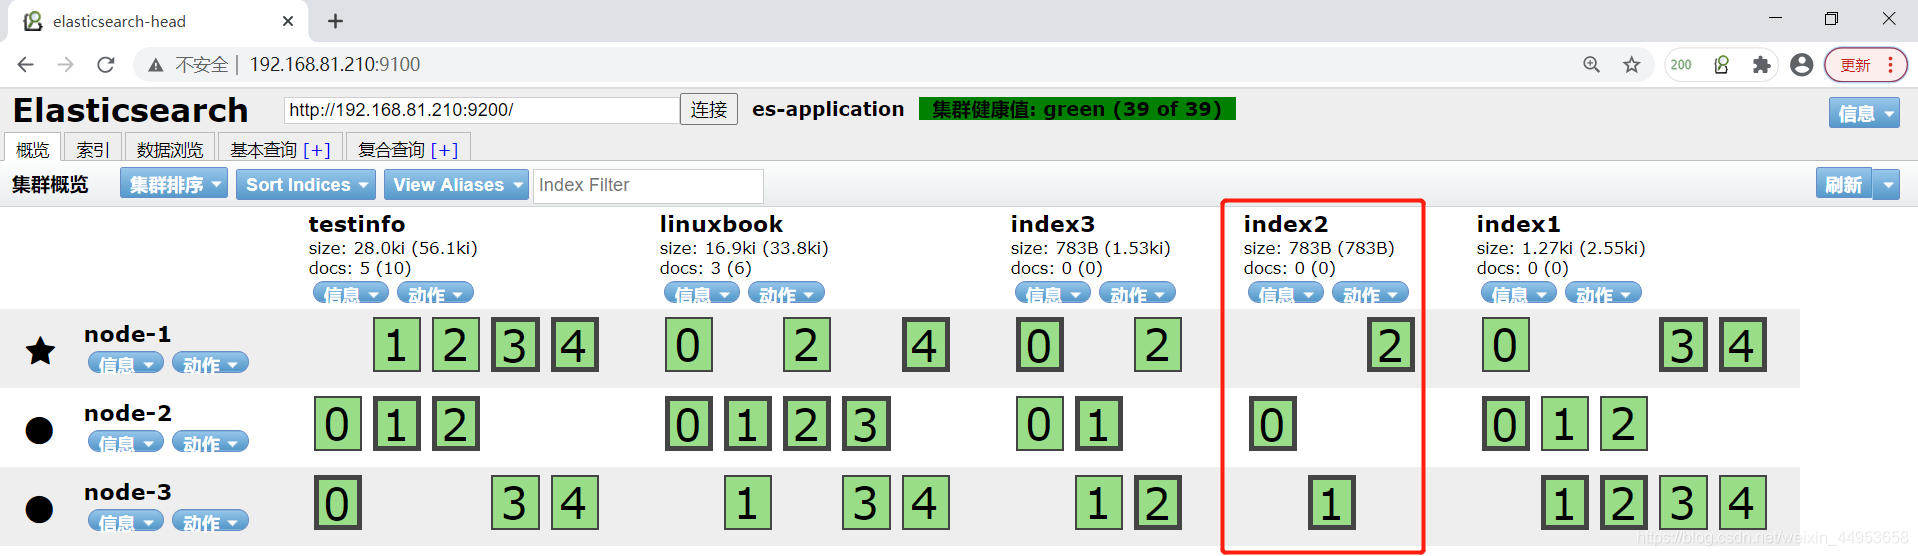
Task: Bookmark this page with the star icon
Action: [1632, 65]
